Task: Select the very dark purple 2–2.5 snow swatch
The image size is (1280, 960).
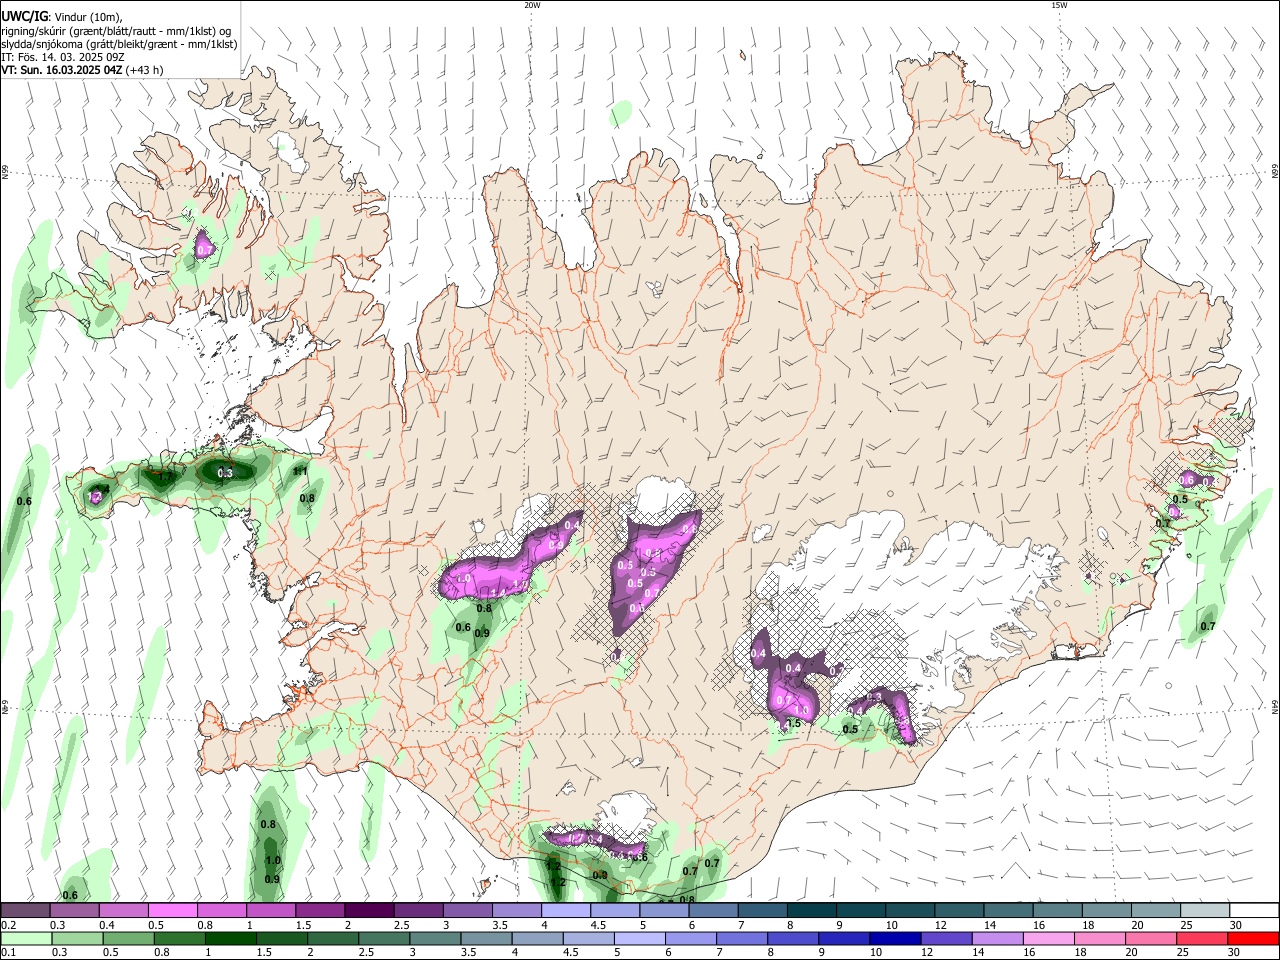Action: click(x=370, y=910)
